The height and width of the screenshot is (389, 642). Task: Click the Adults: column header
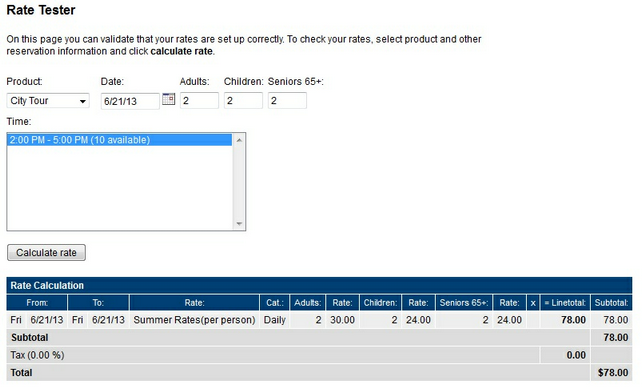point(308,303)
